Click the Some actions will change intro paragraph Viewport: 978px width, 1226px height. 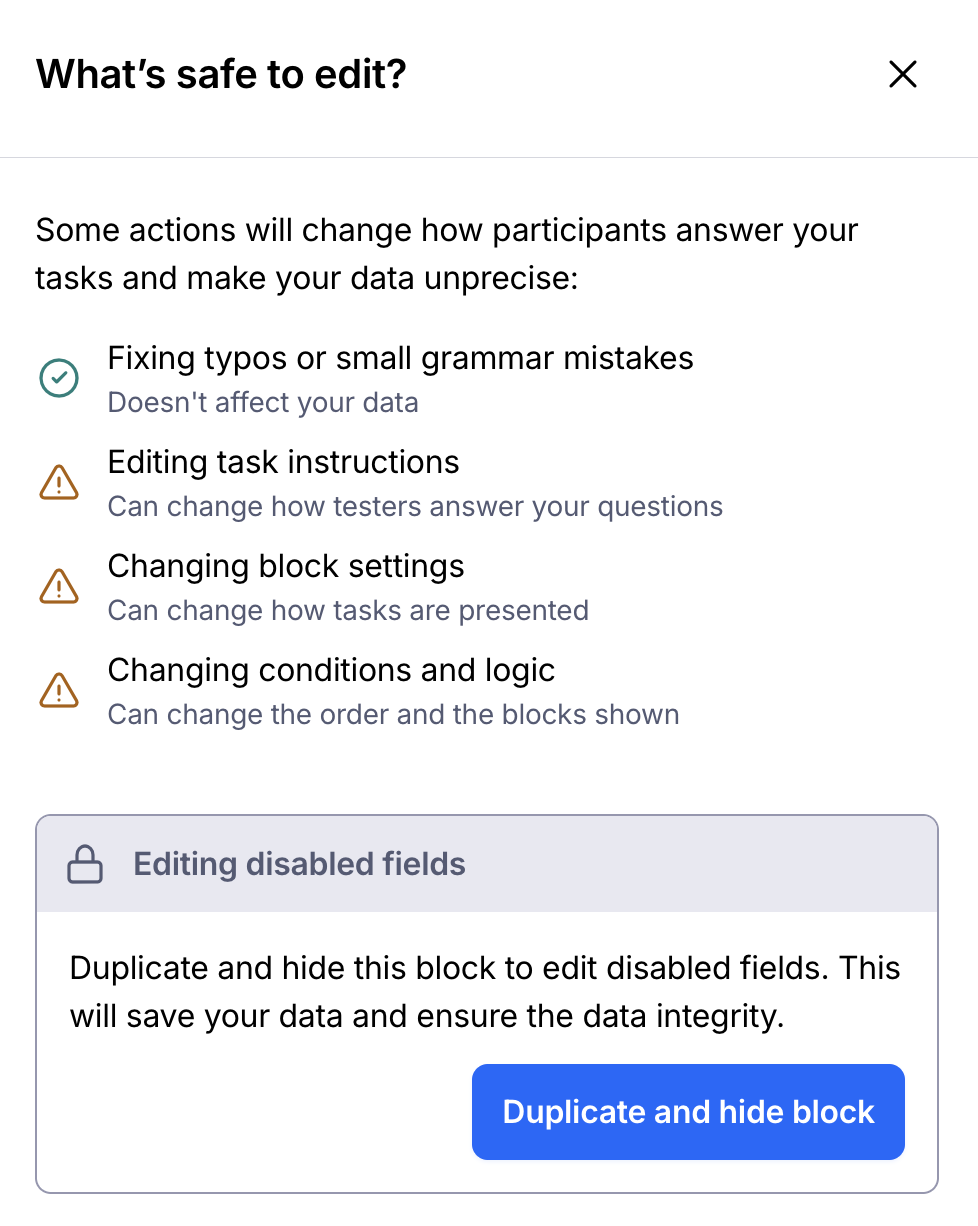pyautogui.click(x=447, y=253)
